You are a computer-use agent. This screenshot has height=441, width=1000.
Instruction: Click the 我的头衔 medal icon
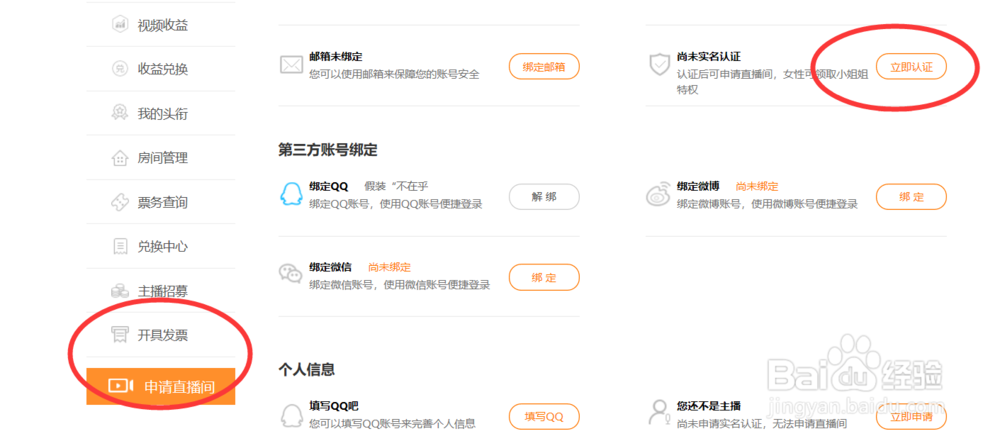coord(120,113)
